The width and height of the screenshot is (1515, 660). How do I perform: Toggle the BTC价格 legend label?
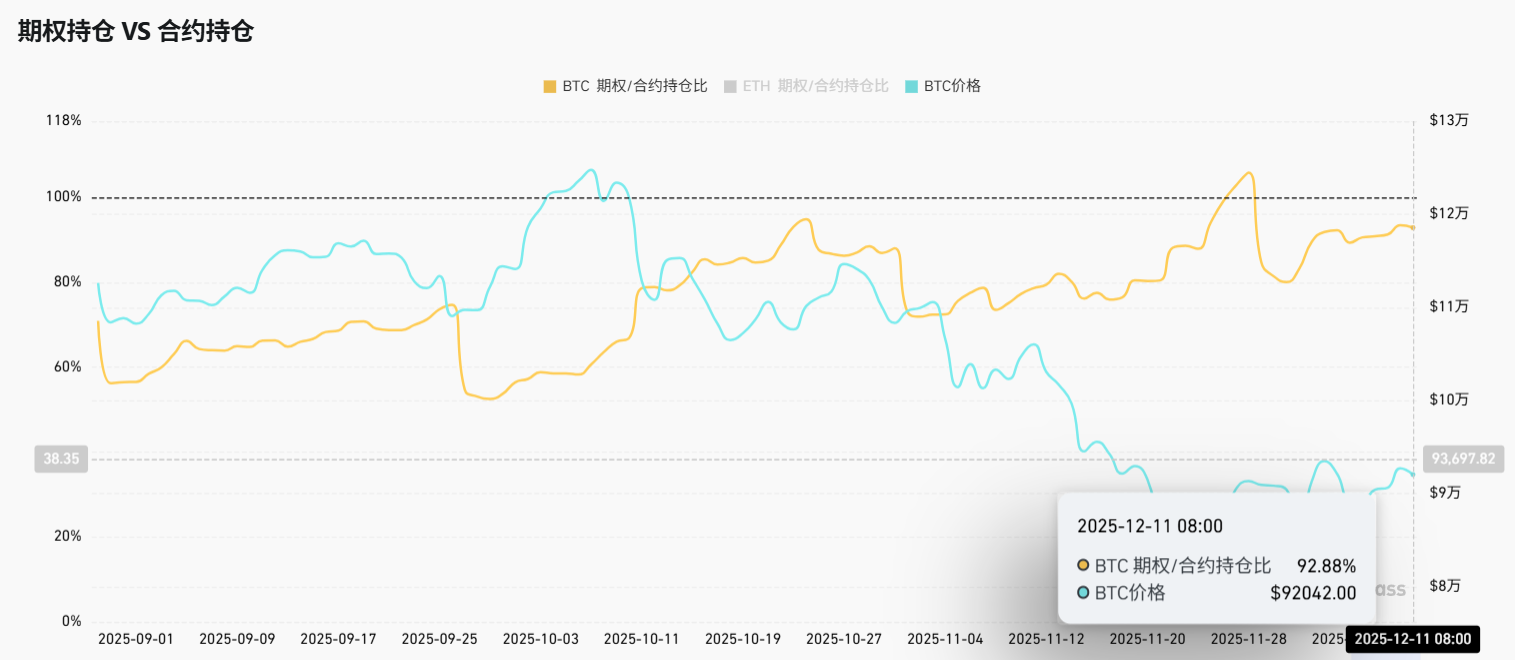click(x=952, y=86)
